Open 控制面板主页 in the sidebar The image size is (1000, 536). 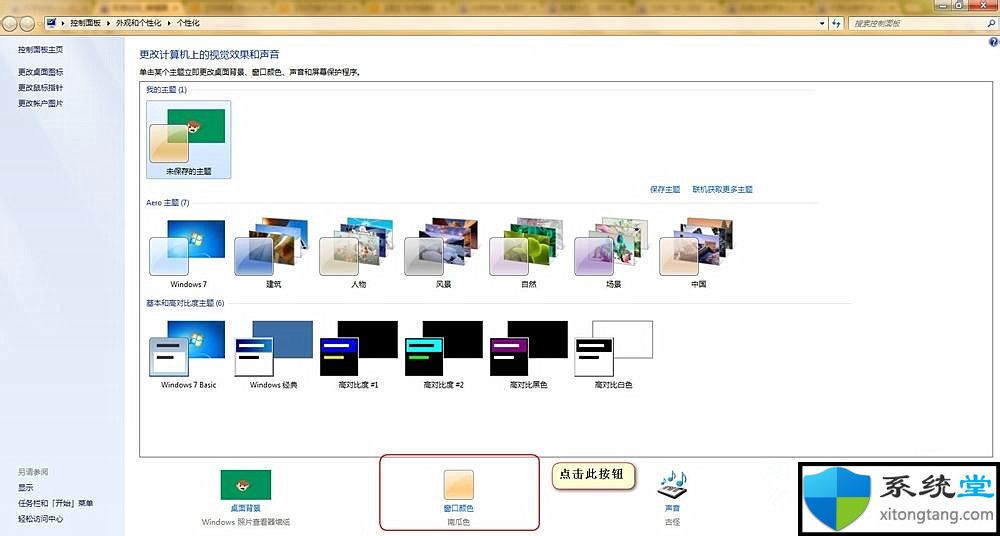point(40,49)
